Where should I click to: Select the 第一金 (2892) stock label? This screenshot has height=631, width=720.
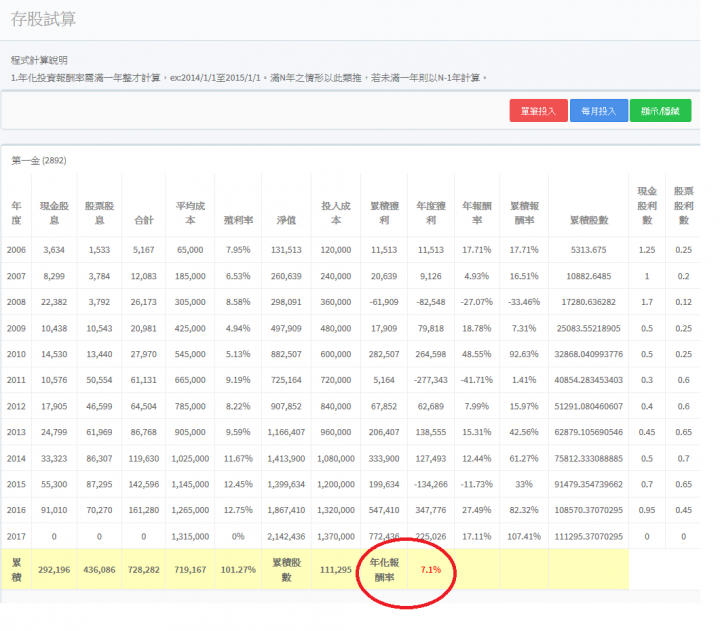[39, 160]
